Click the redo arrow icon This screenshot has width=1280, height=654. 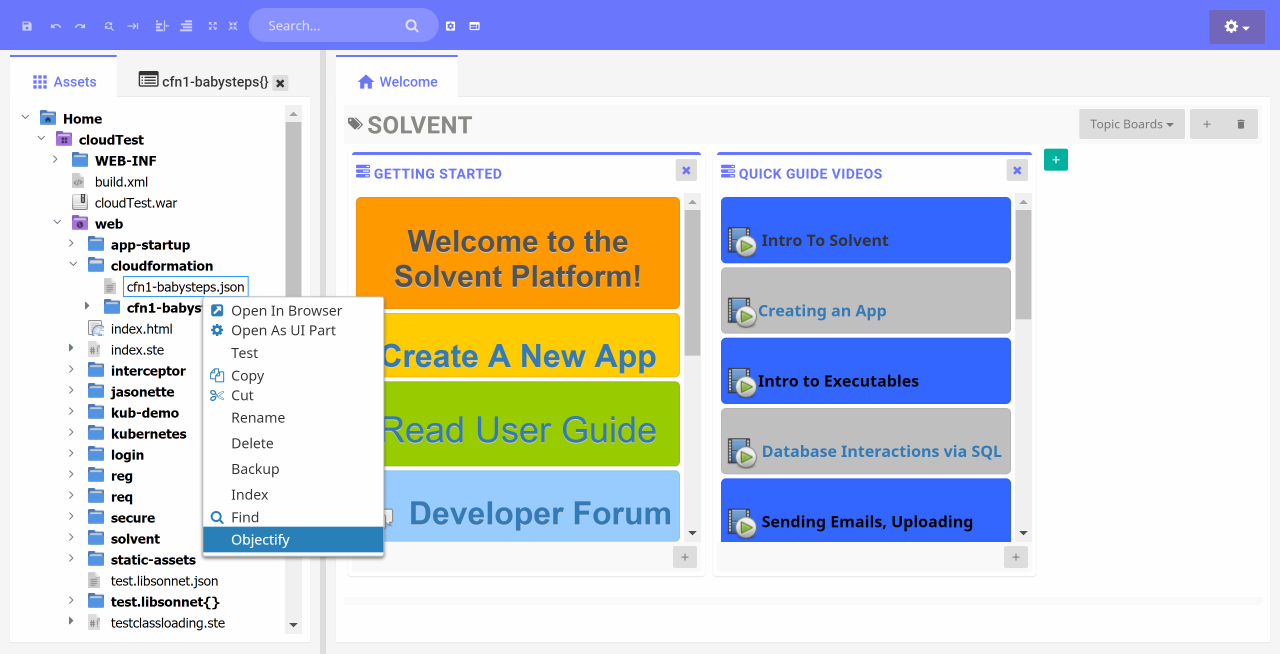[x=80, y=26]
